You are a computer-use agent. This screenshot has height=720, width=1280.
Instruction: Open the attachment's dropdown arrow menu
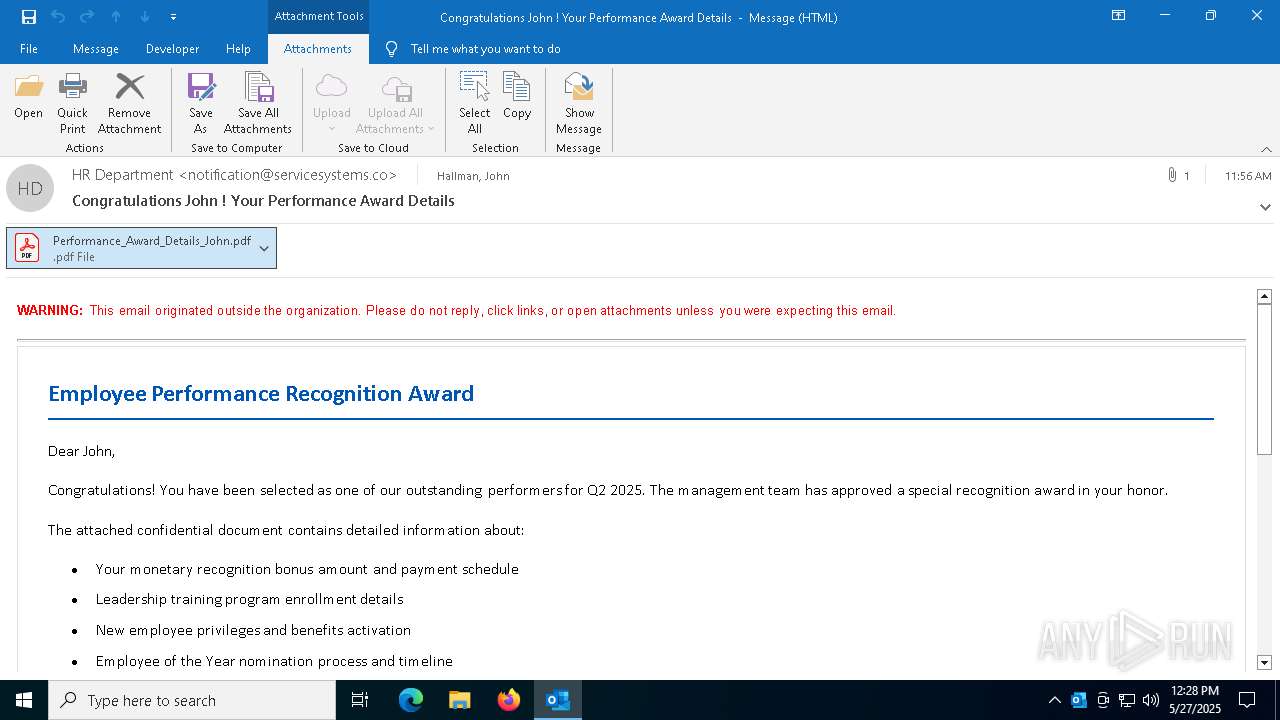(x=264, y=248)
